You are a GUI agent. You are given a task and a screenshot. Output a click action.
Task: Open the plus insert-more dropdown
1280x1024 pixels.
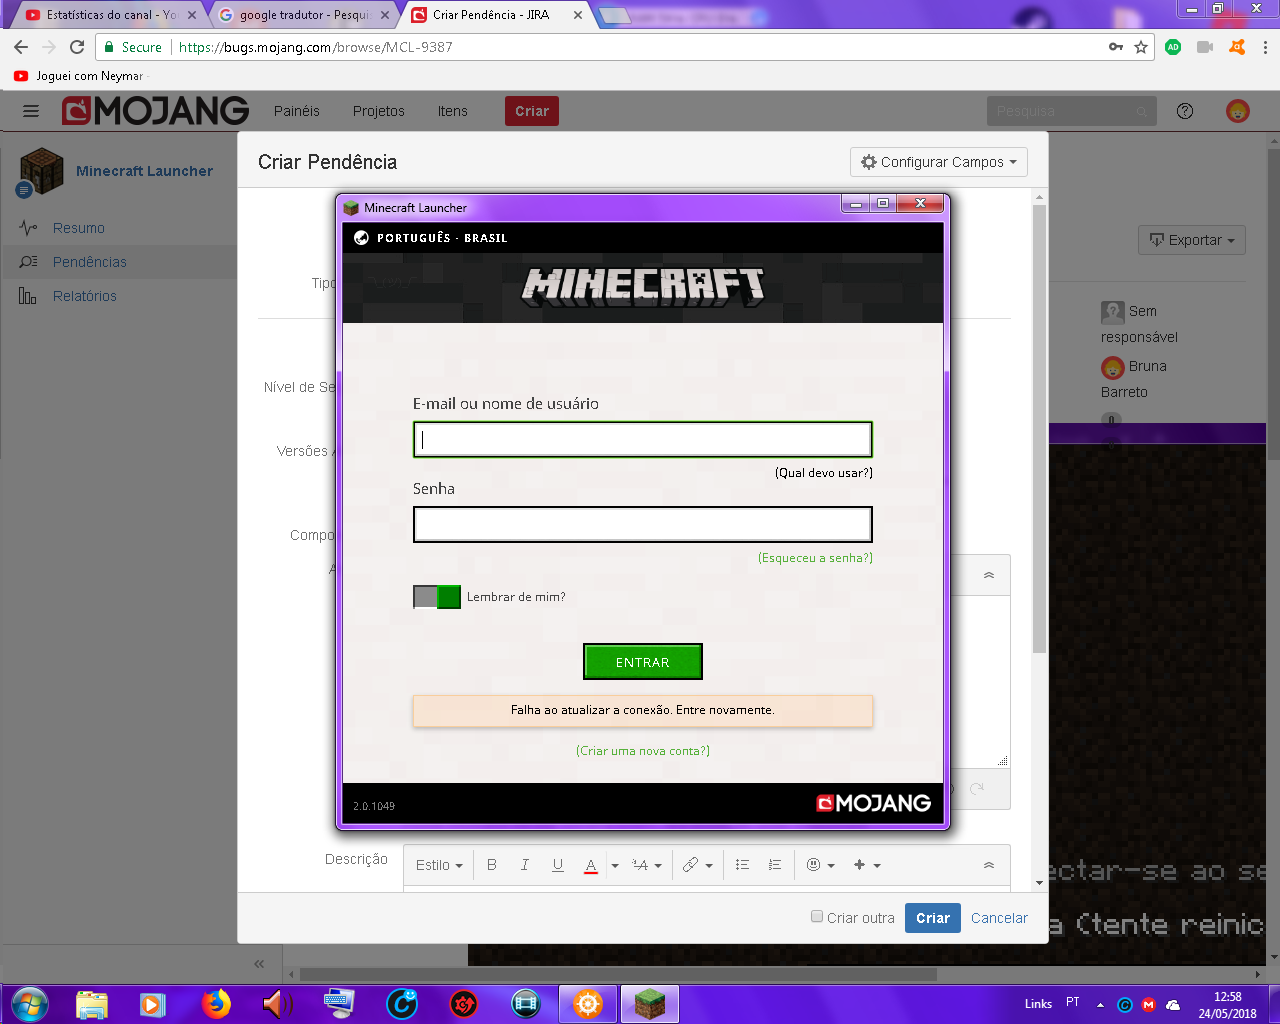tap(867, 865)
